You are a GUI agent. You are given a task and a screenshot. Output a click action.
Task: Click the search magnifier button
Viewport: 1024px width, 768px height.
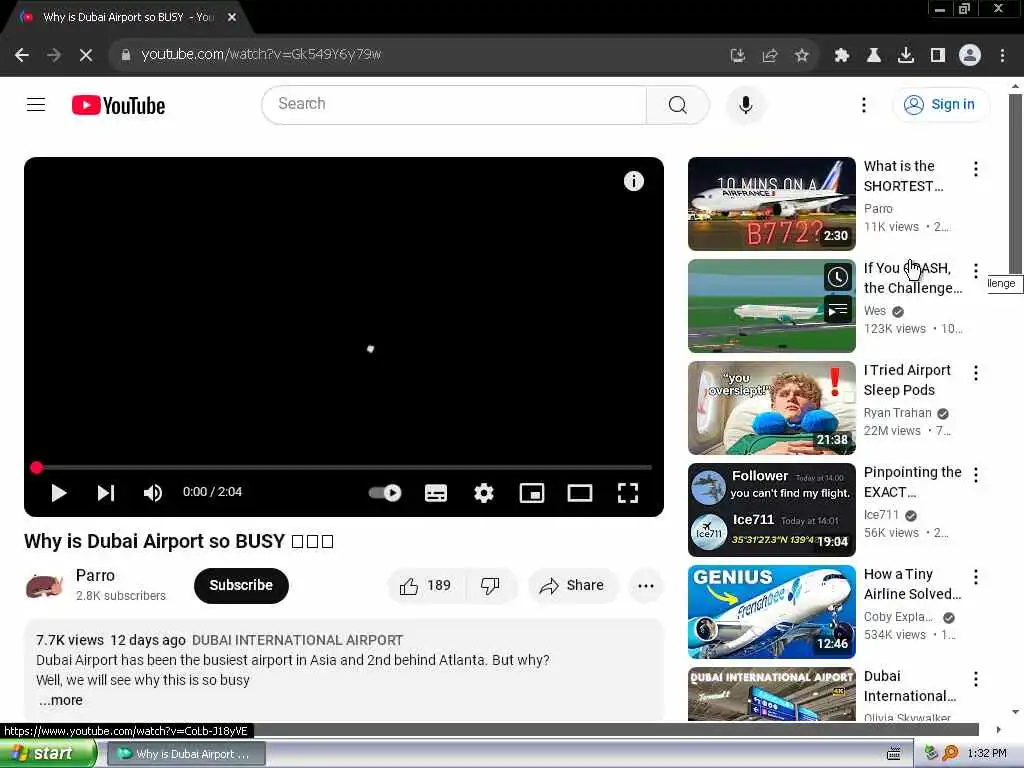(677, 104)
